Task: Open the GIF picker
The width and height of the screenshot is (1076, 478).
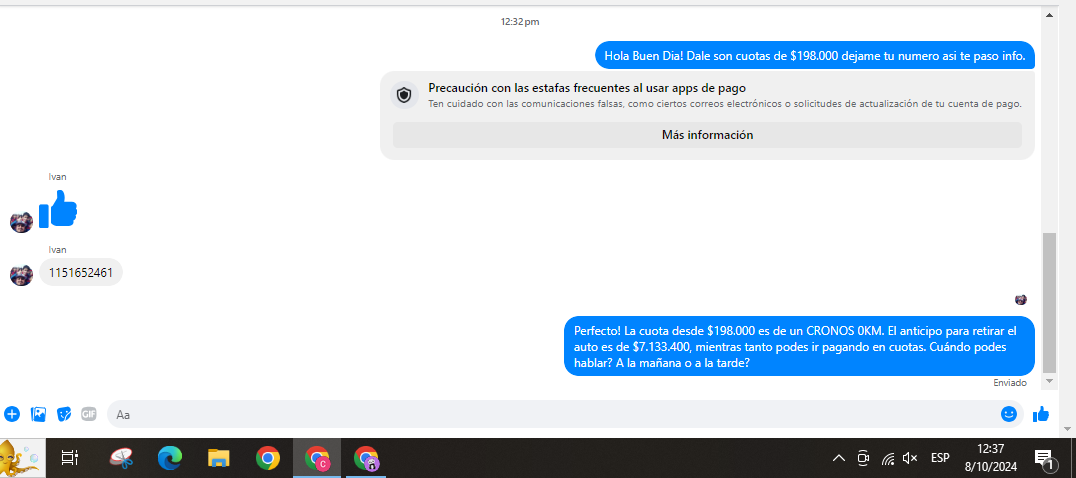Action: pyautogui.click(x=89, y=414)
